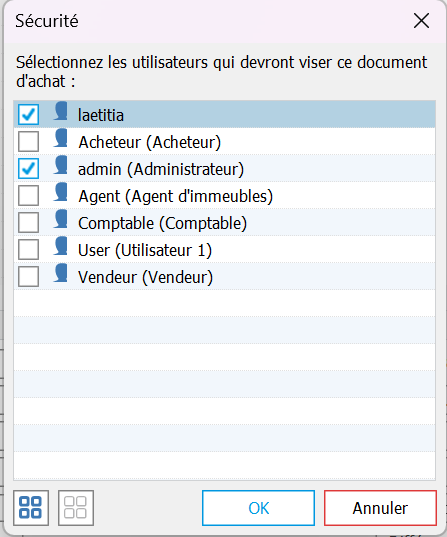447x537 pixels.
Task: Click the user icon beside Vendeur
Action: 61,273
